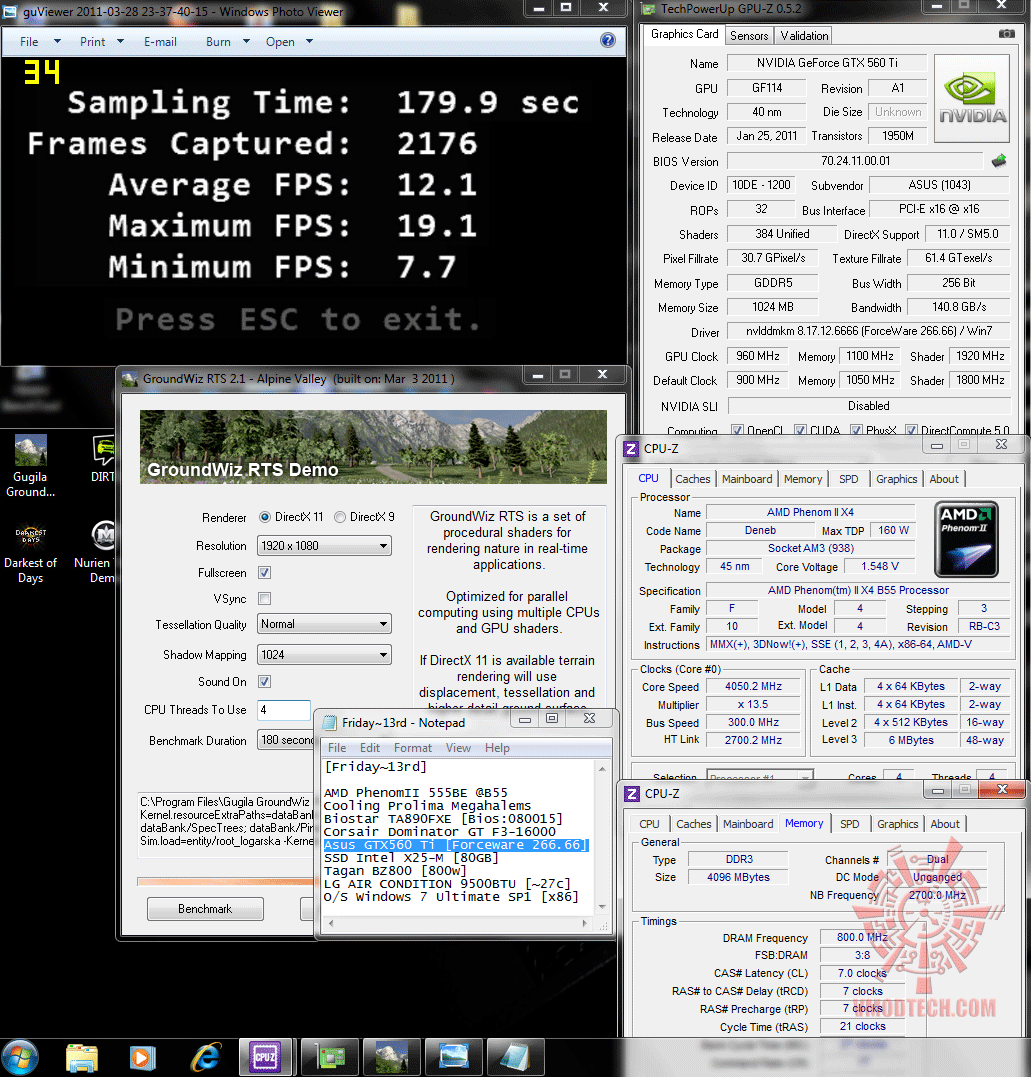
Task: Click the GroundWiz RTS Demo banner image
Action: coord(373,447)
